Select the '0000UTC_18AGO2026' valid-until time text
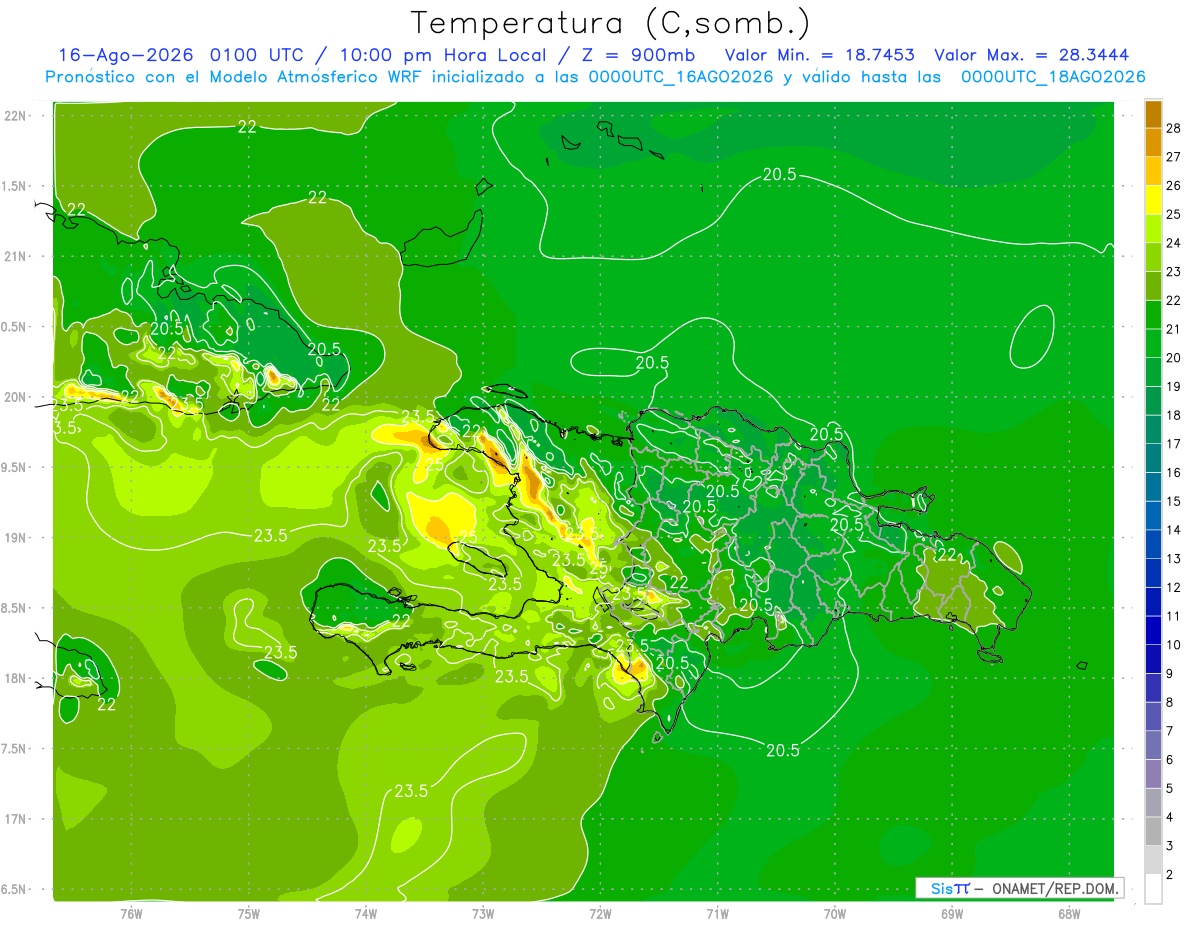1200x927 pixels. (1052, 77)
